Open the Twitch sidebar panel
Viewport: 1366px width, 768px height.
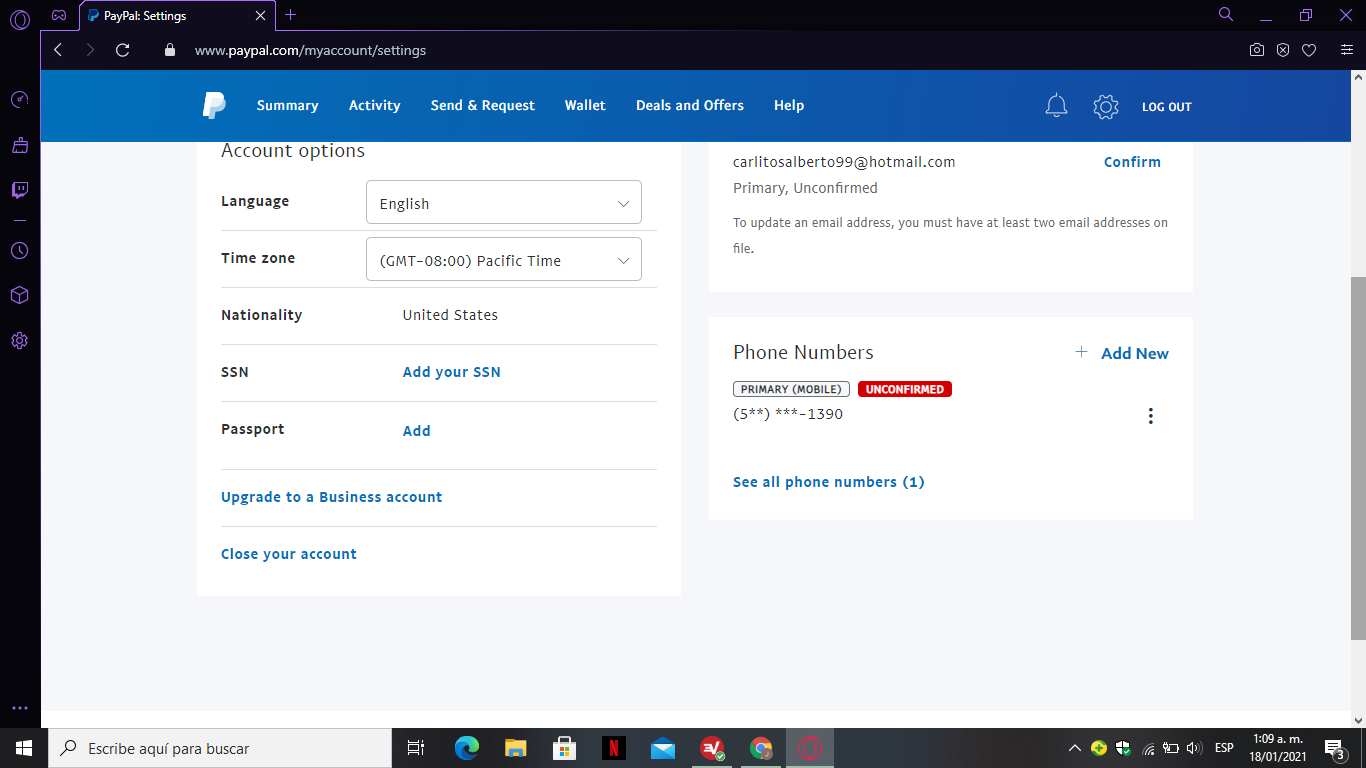(x=19, y=190)
